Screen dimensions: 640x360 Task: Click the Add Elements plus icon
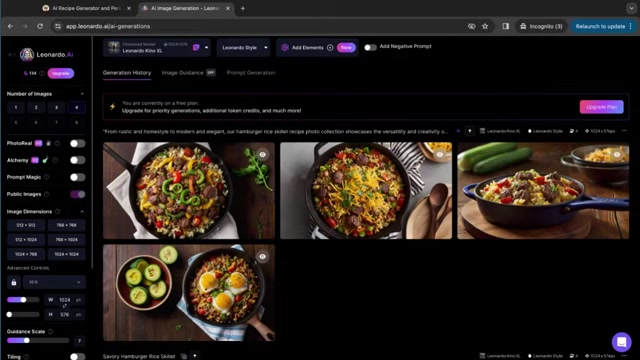(x=330, y=47)
